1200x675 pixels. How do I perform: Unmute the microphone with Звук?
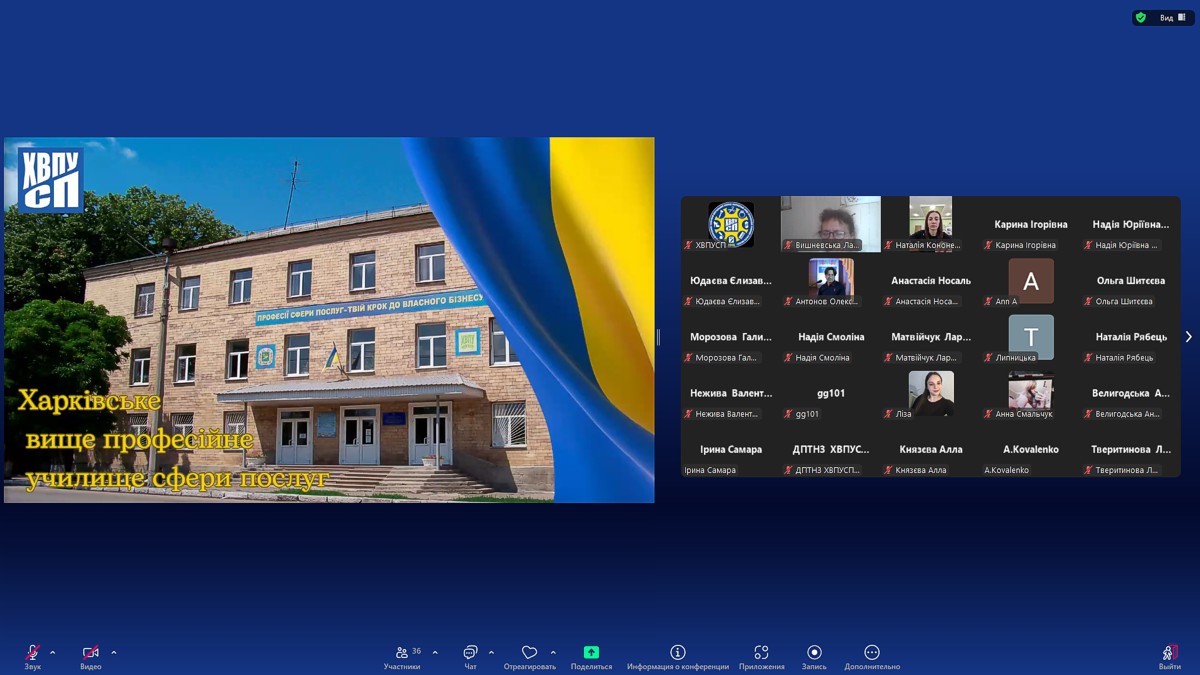pos(33,657)
